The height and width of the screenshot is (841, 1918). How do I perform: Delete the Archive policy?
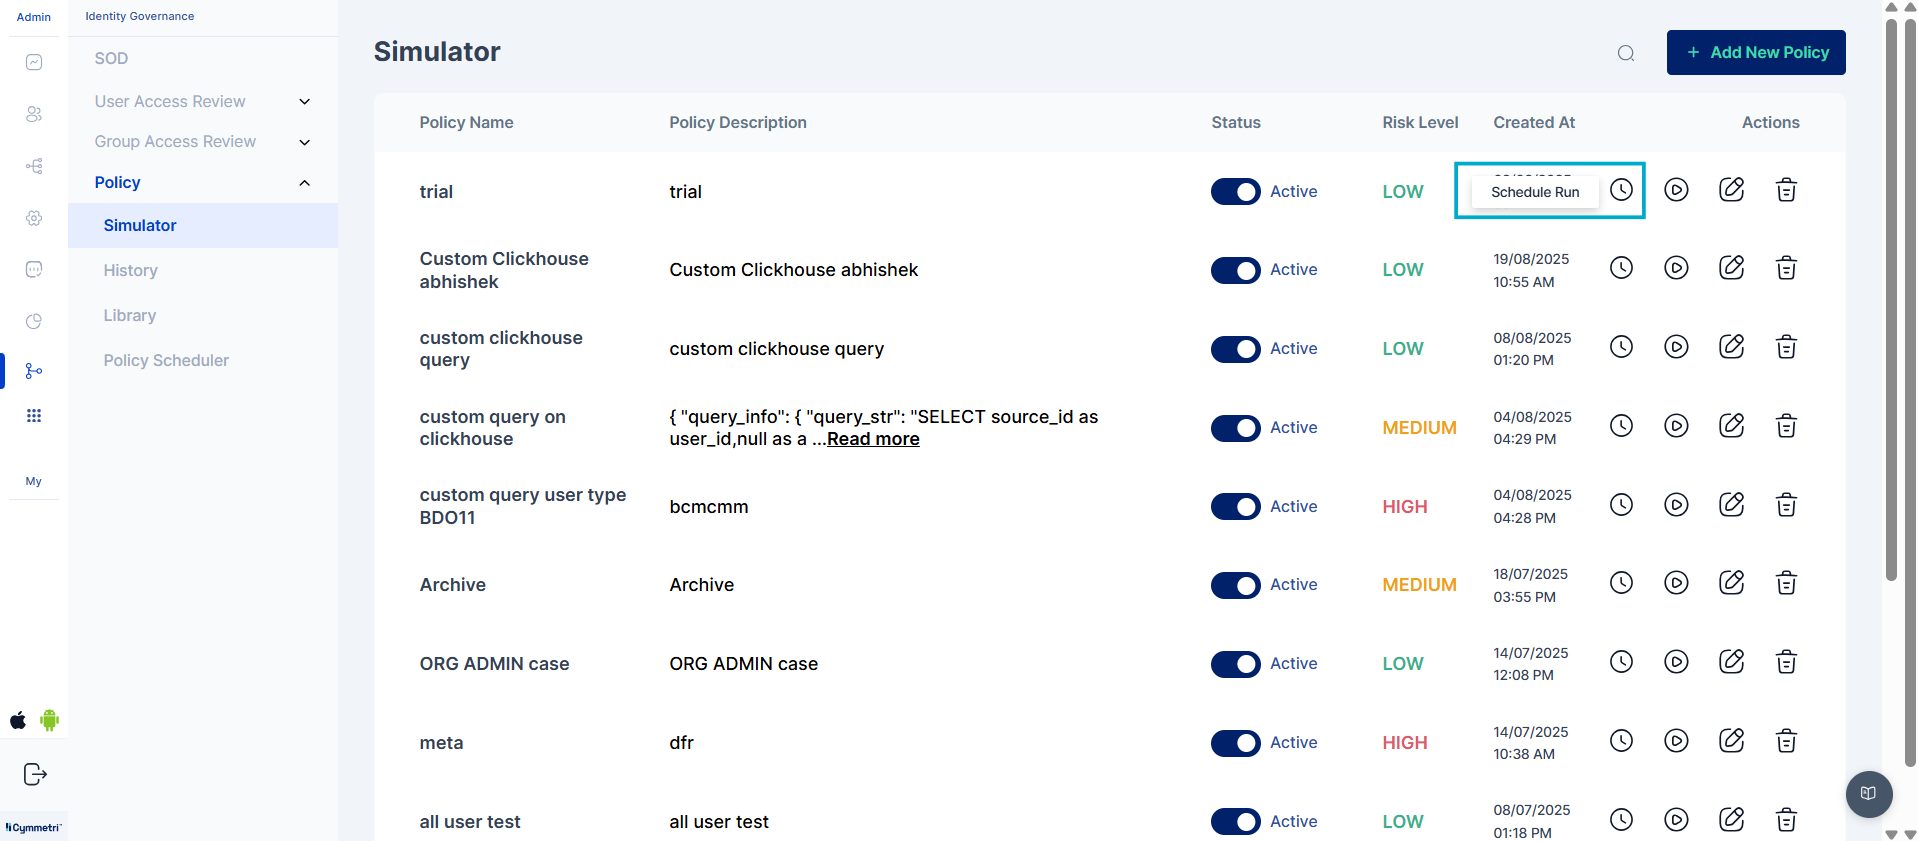click(x=1786, y=583)
